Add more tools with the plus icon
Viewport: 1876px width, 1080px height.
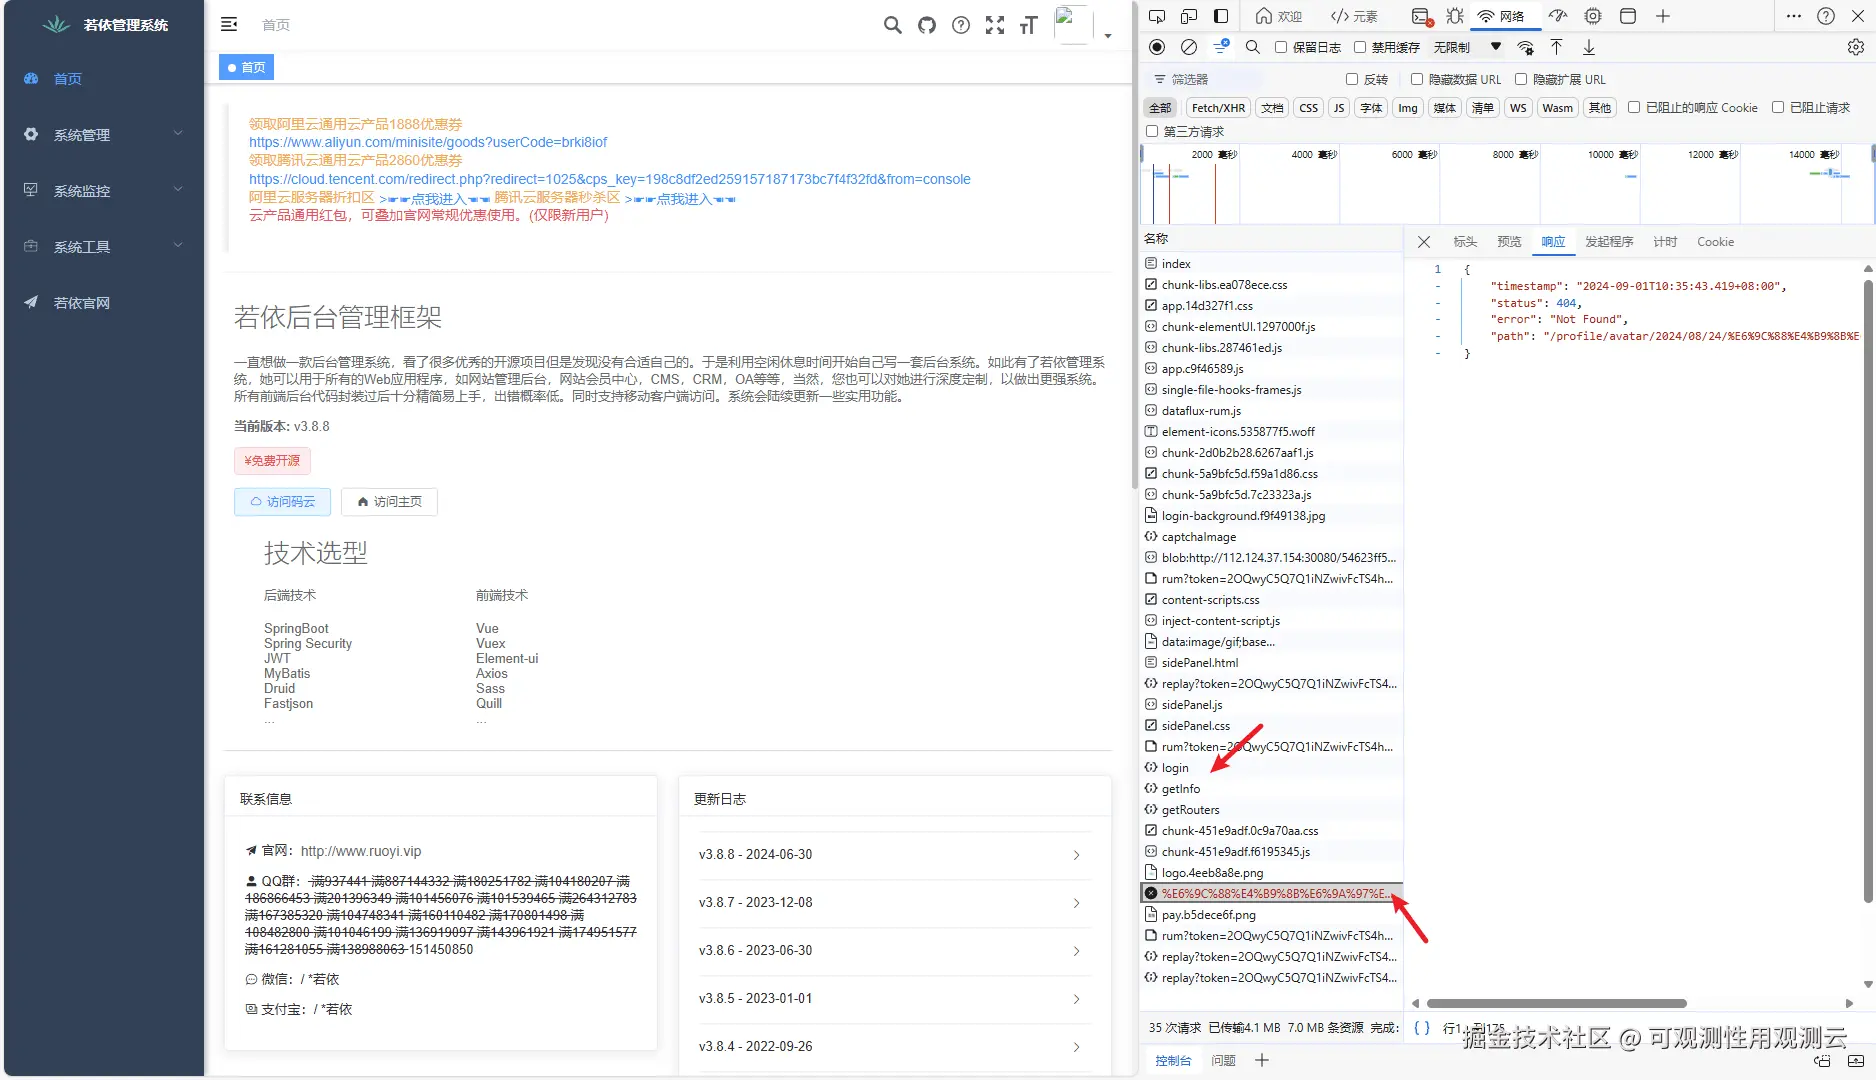(1663, 16)
